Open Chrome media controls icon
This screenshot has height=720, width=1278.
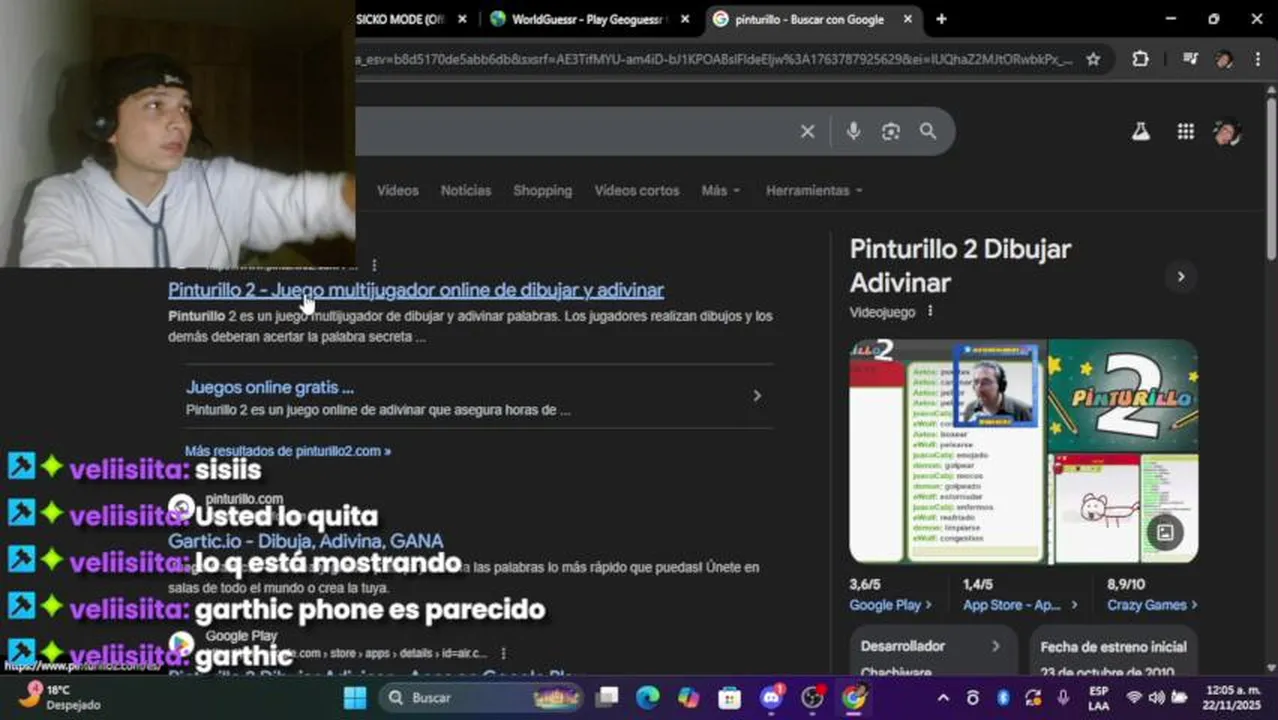pos(1190,59)
